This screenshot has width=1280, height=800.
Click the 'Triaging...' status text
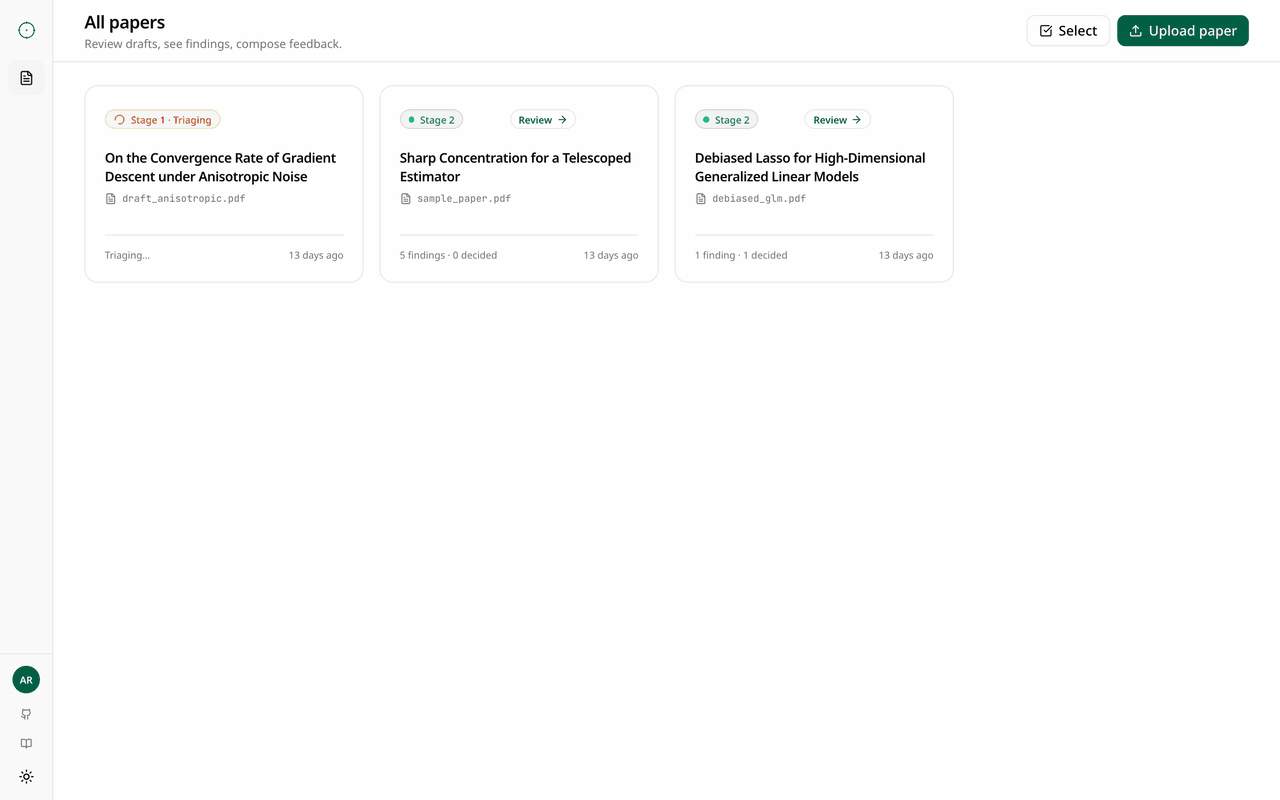127,256
